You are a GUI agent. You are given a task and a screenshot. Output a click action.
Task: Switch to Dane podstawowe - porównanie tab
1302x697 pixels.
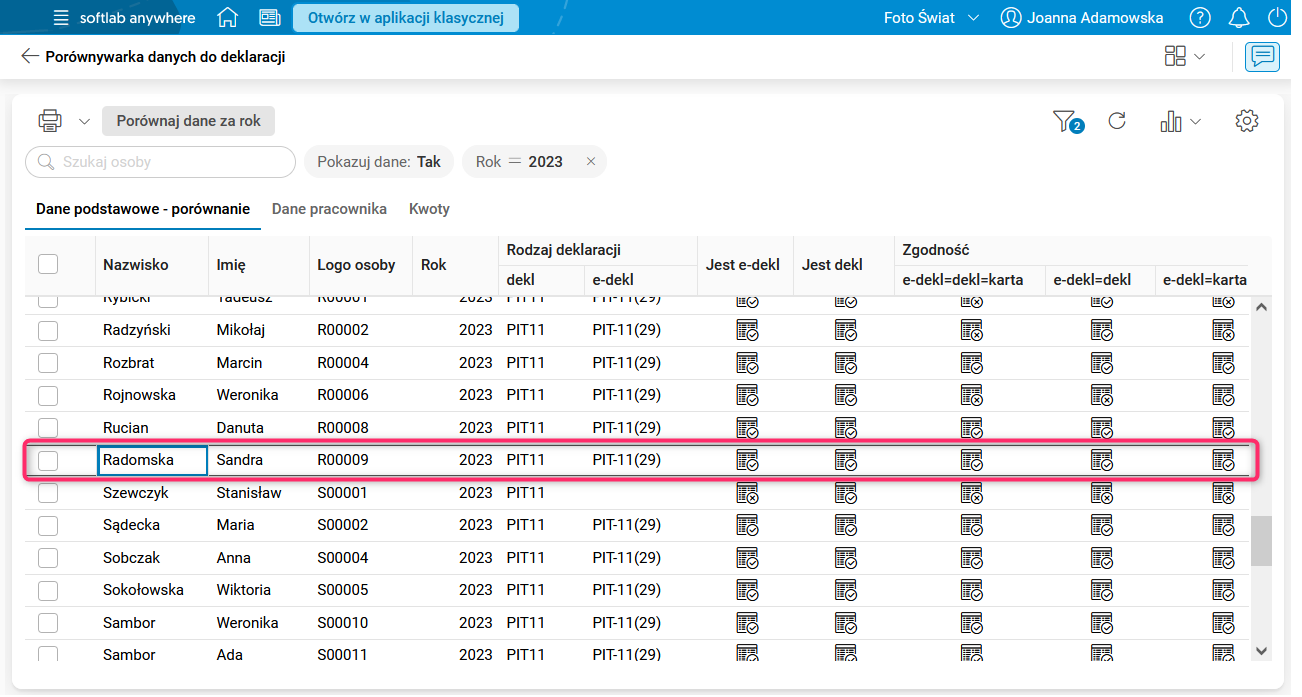(x=143, y=209)
